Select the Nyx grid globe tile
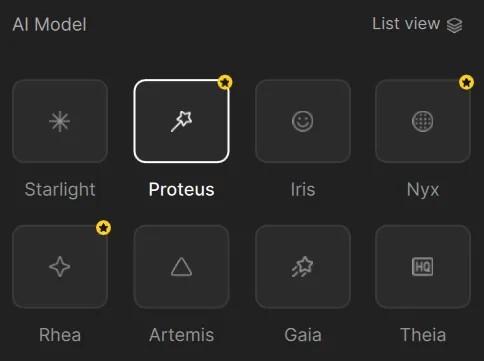This screenshot has height=361, width=484. click(x=423, y=121)
